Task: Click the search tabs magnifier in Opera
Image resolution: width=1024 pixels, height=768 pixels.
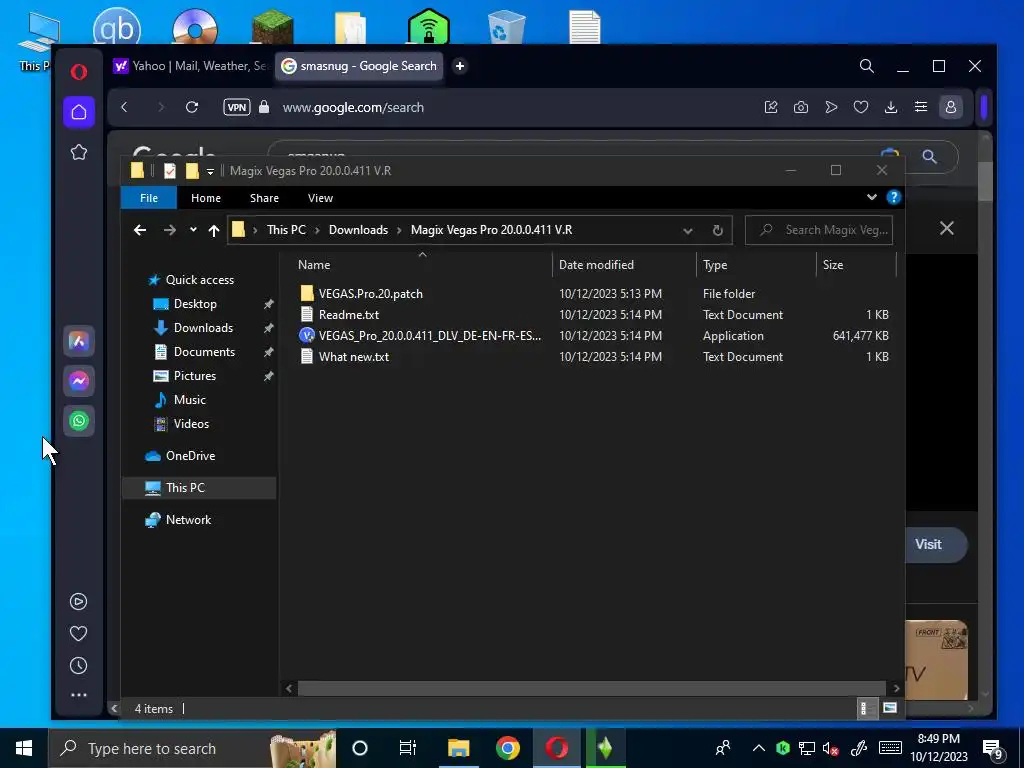Action: 867,66
